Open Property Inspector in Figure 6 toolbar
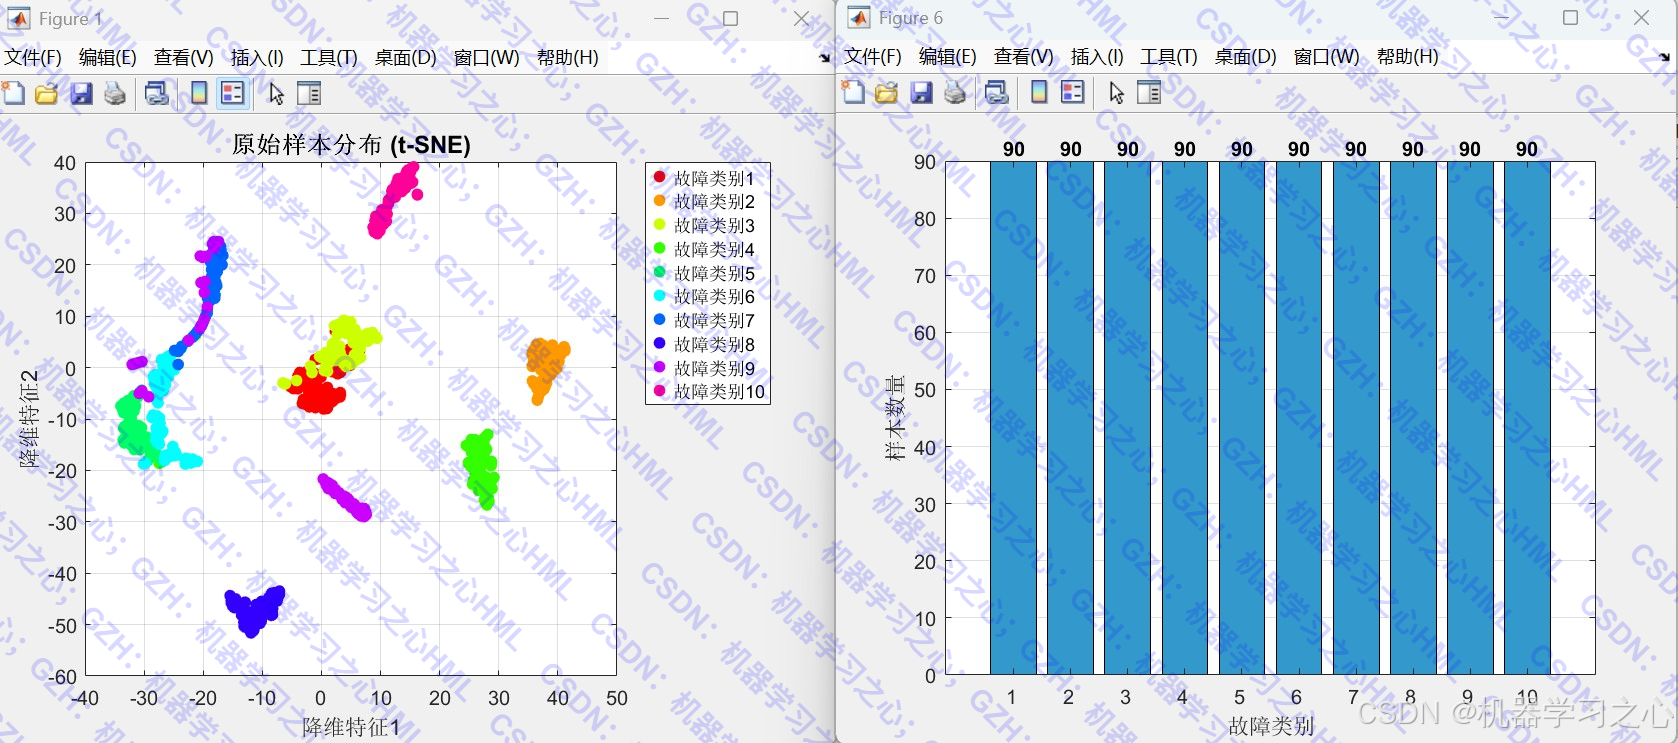The image size is (1678, 743). [1149, 93]
